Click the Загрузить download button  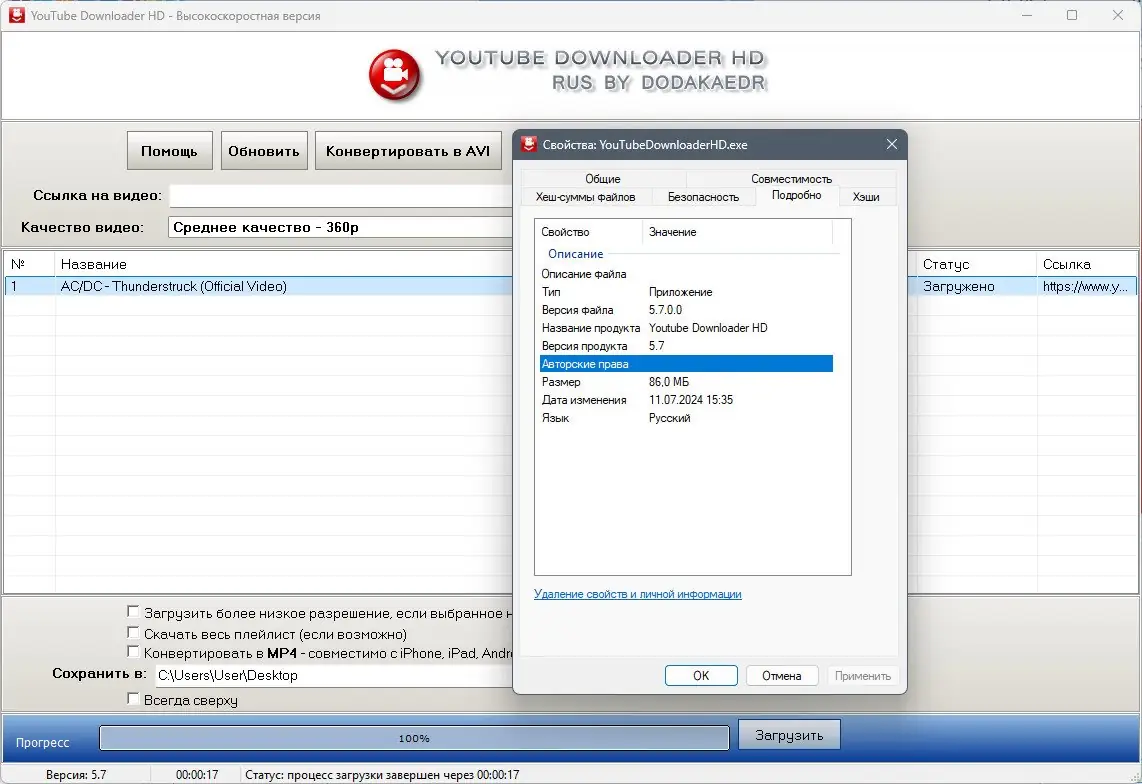click(x=789, y=735)
